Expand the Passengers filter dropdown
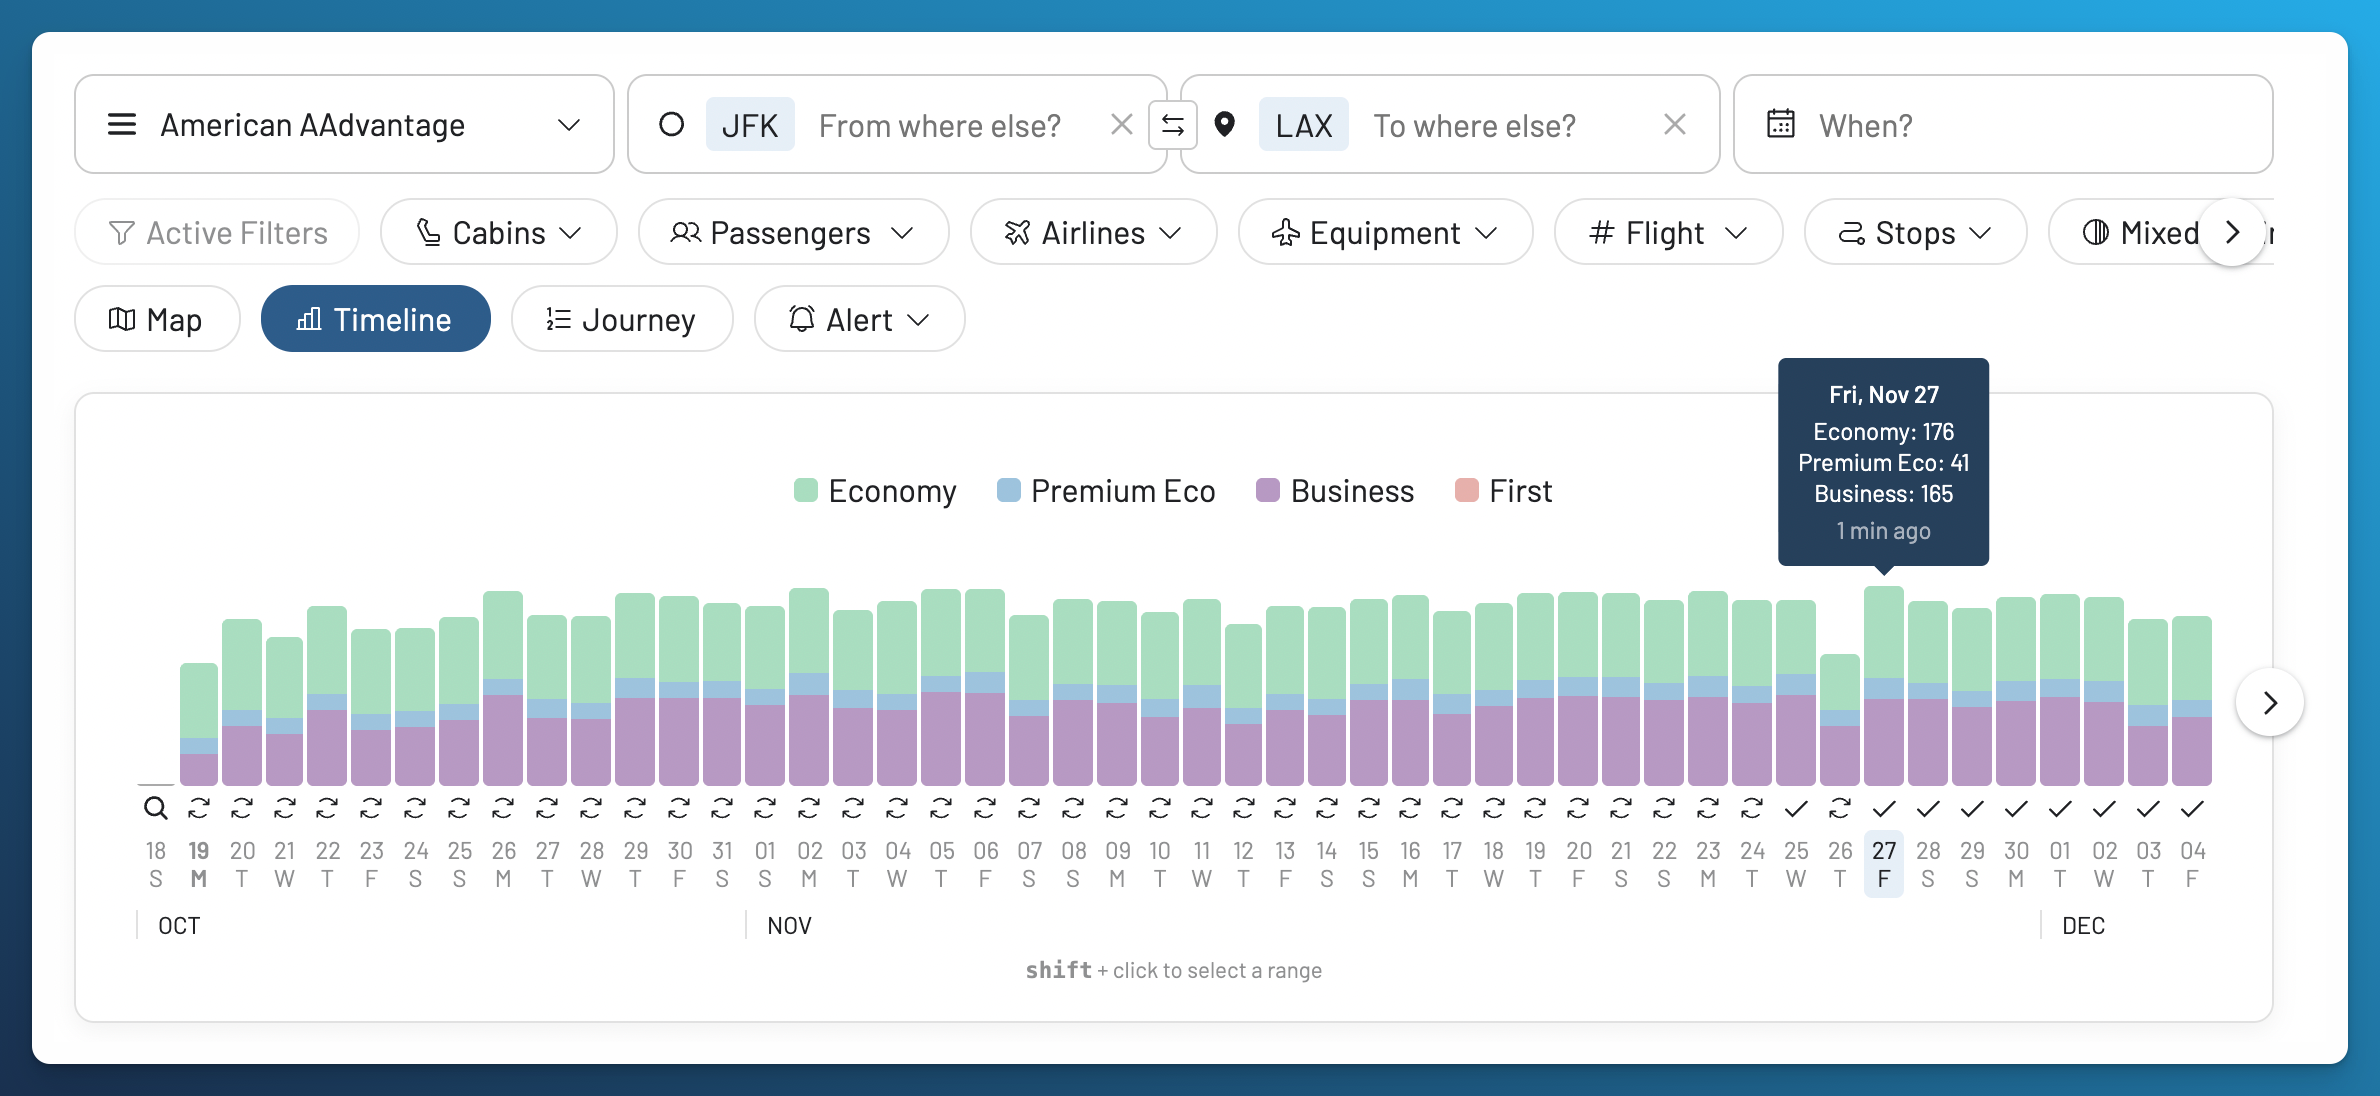The height and width of the screenshot is (1096, 2380). pos(793,233)
